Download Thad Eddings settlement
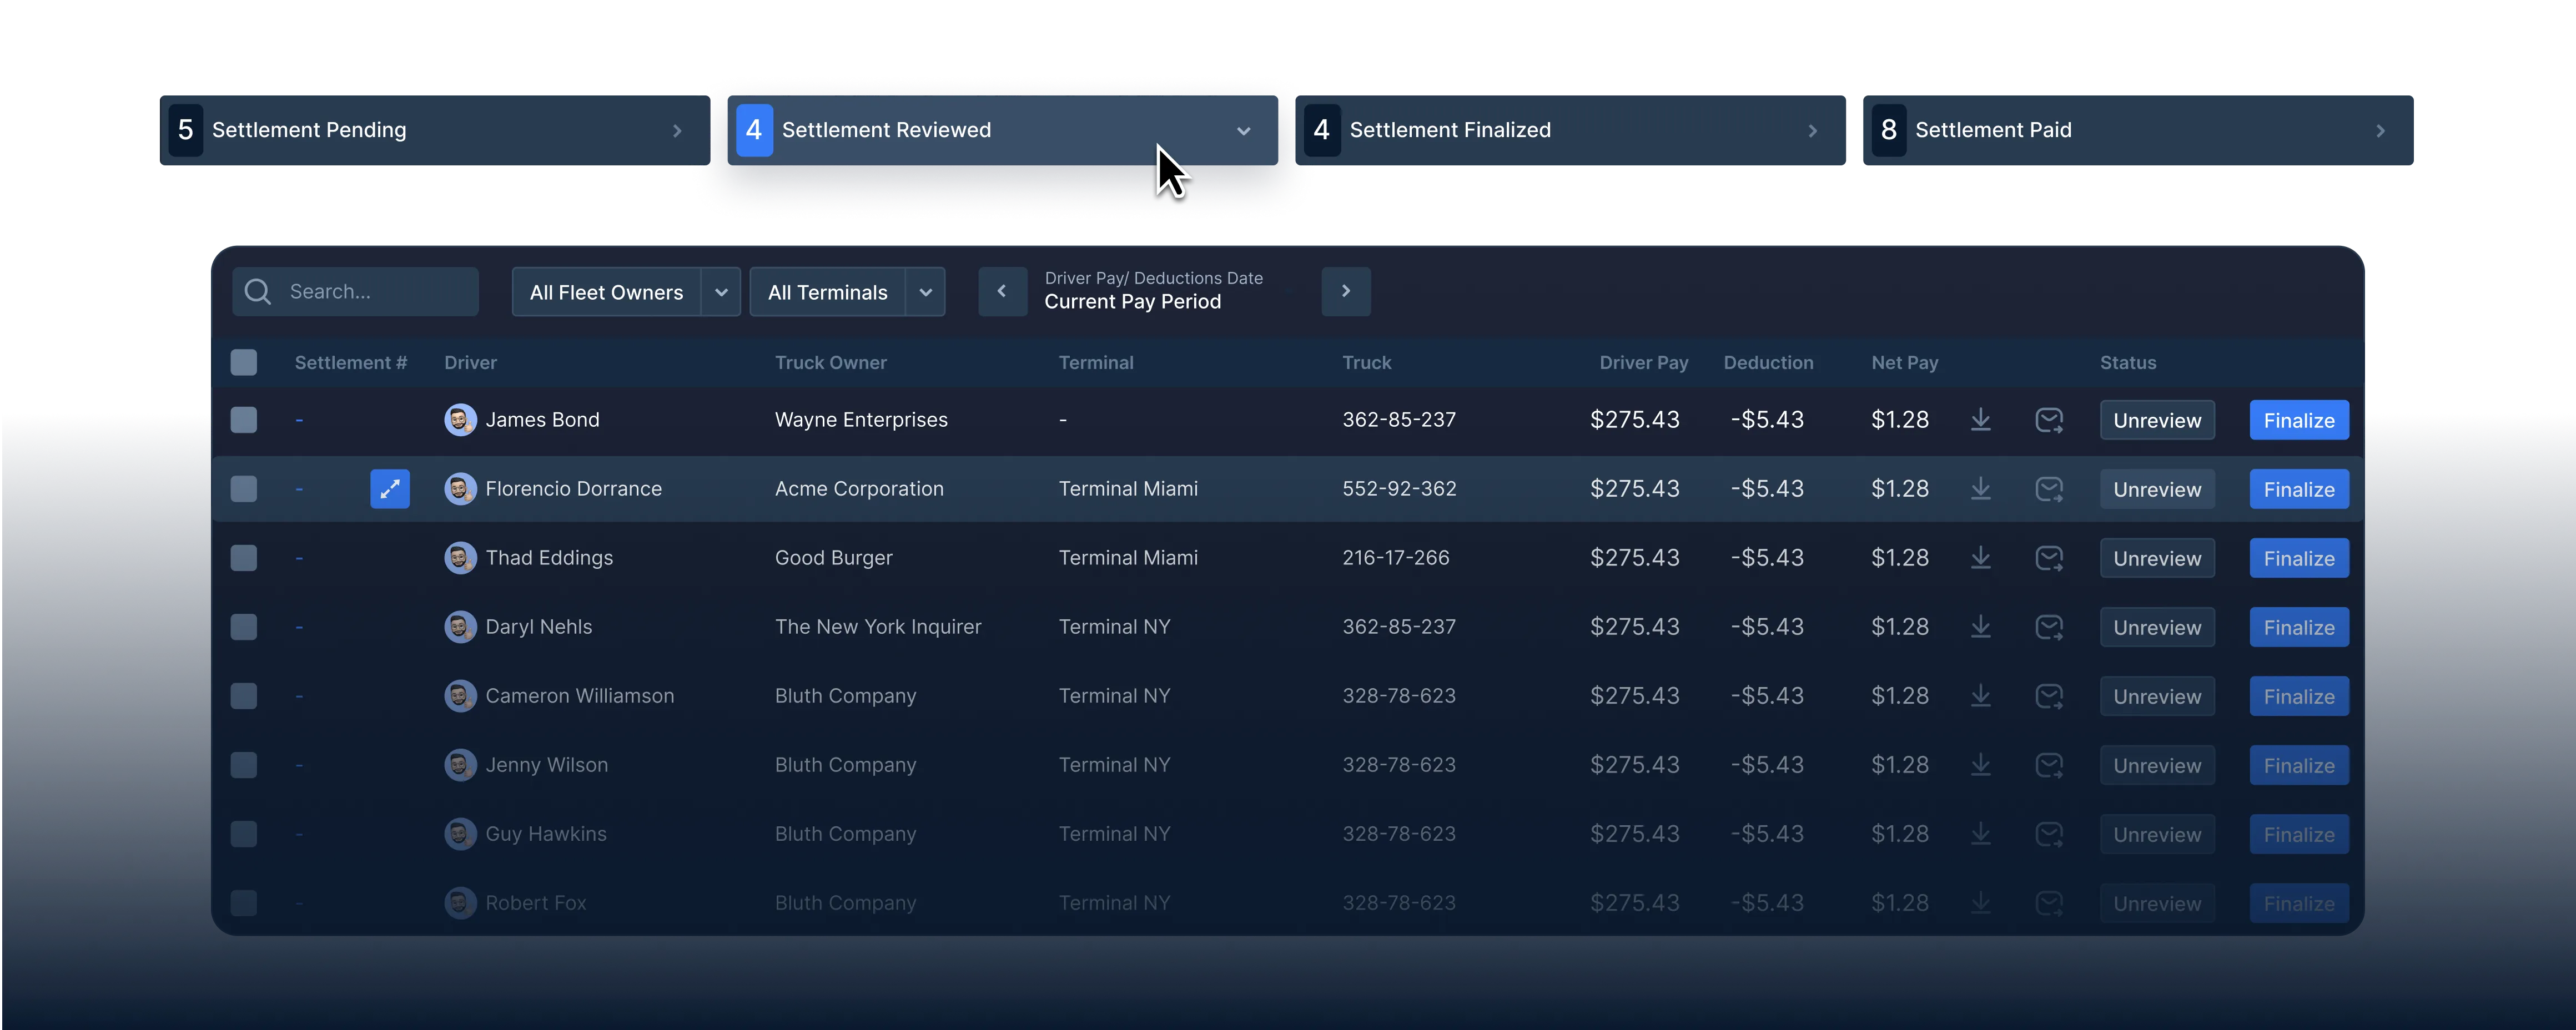Viewport: 2576px width, 1030px height. click(x=1980, y=558)
